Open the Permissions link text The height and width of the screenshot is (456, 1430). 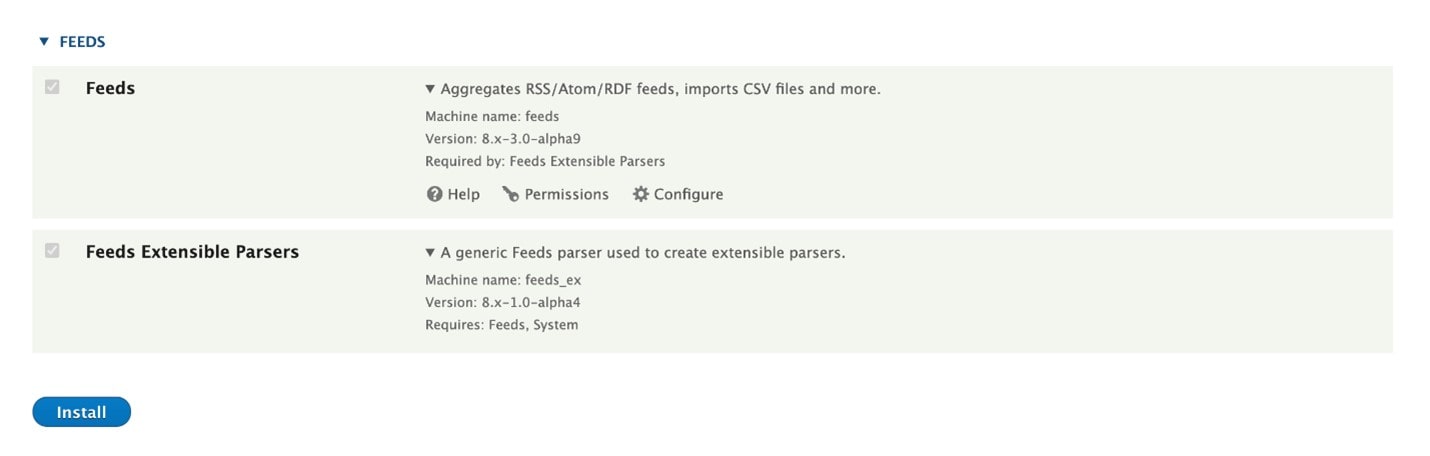click(x=566, y=195)
